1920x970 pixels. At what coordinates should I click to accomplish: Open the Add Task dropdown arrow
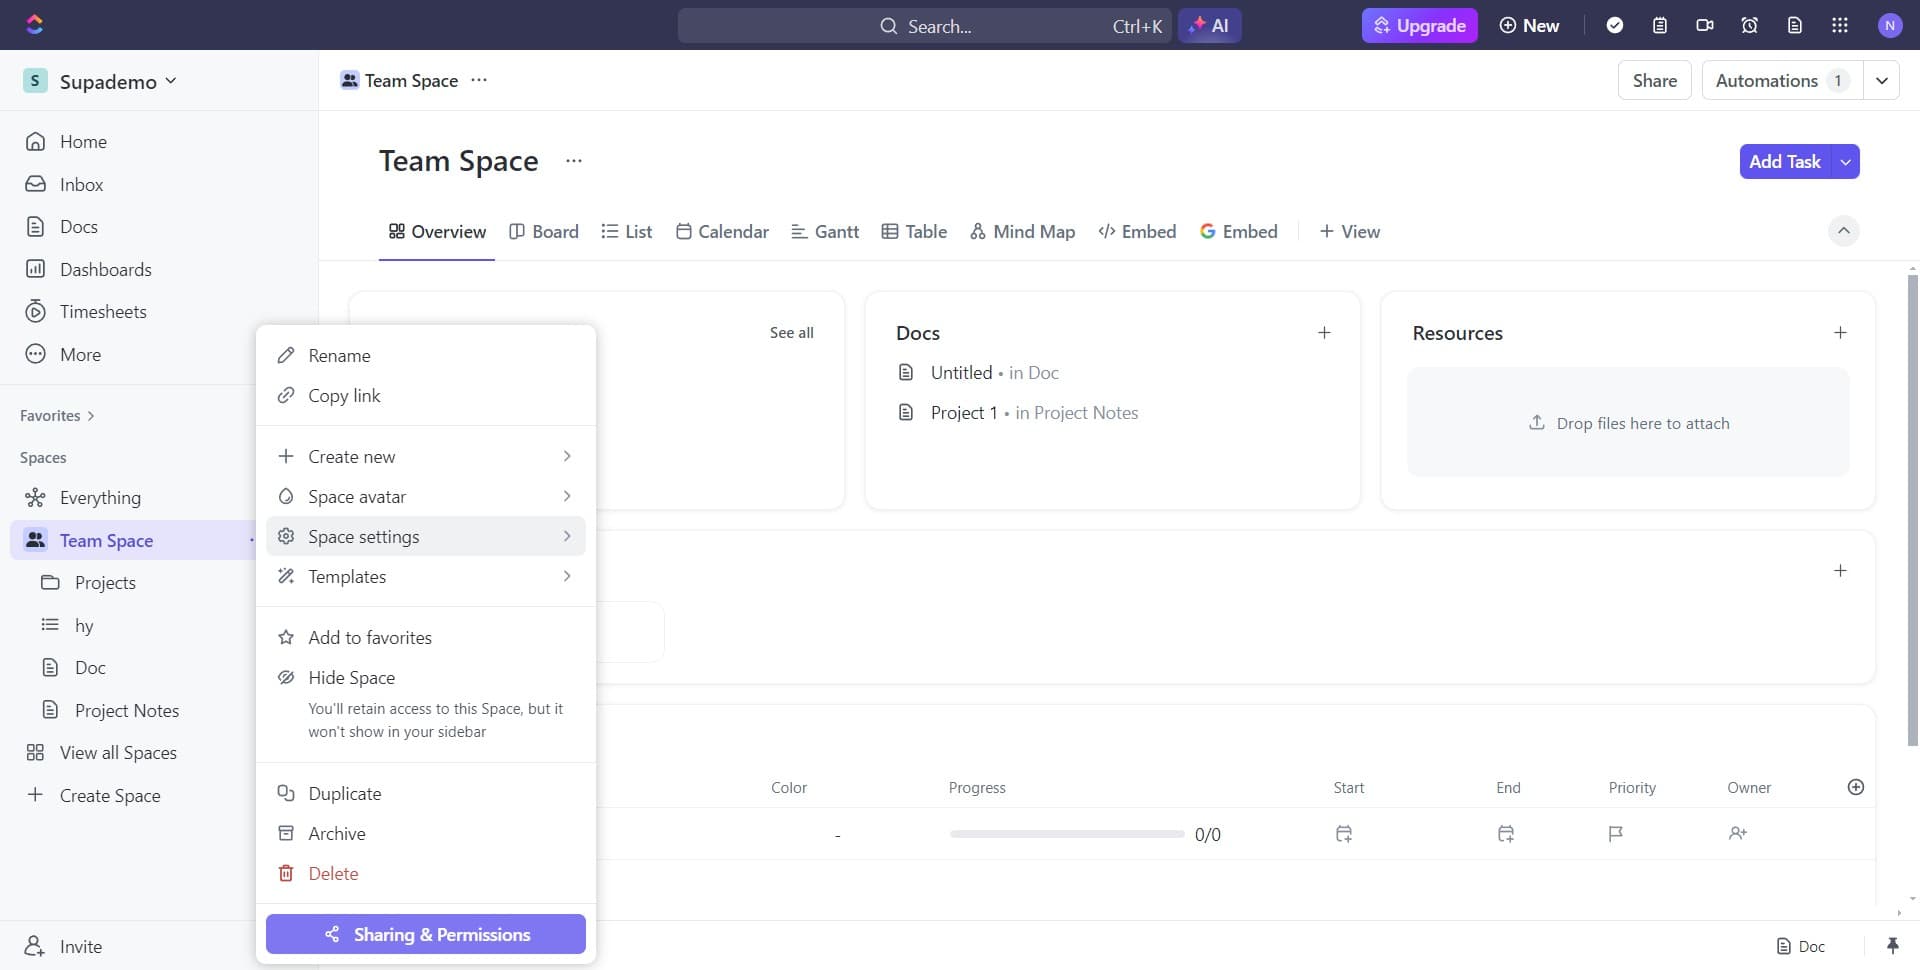coord(1846,162)
